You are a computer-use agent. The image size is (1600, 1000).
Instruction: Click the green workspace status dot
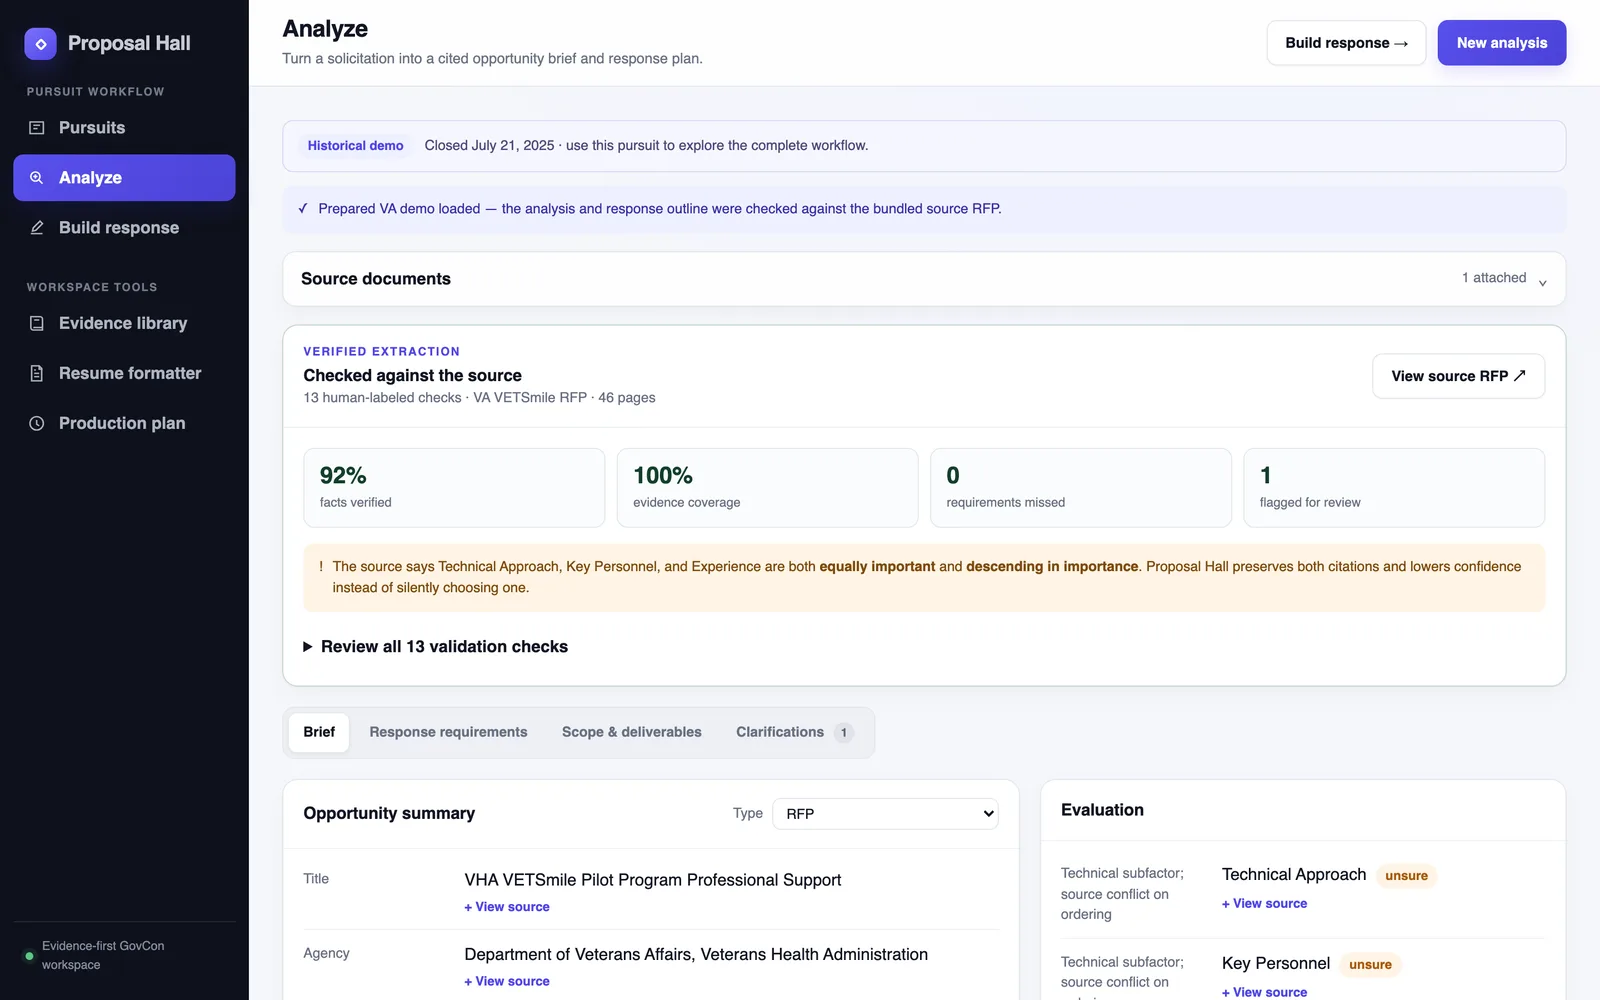29,956
